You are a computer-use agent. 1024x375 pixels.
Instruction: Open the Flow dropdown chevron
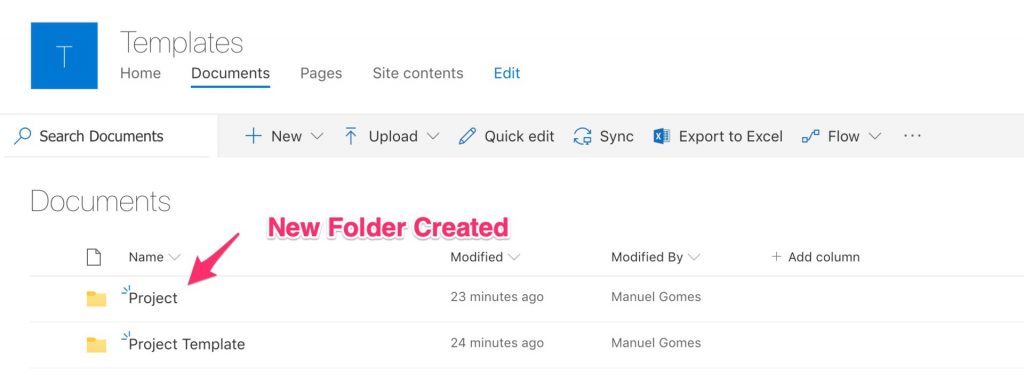[x=874, y=136]
